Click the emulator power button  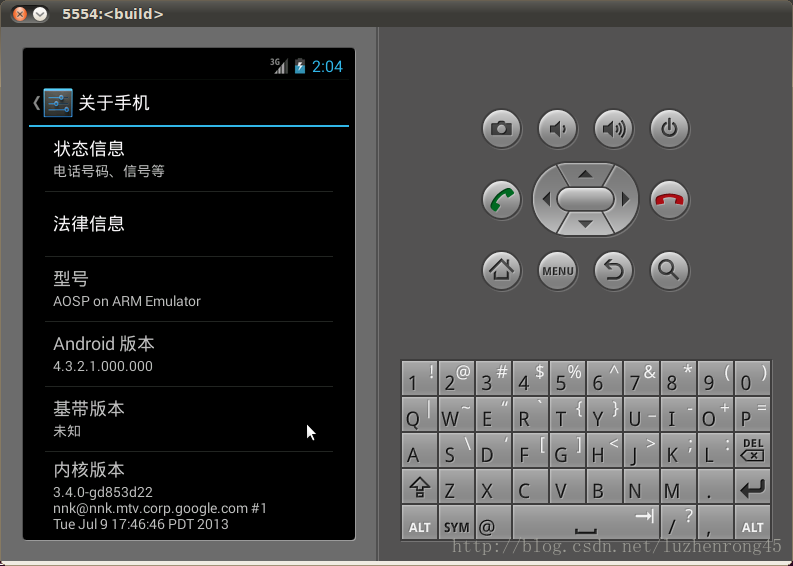[x=669, y=128]
